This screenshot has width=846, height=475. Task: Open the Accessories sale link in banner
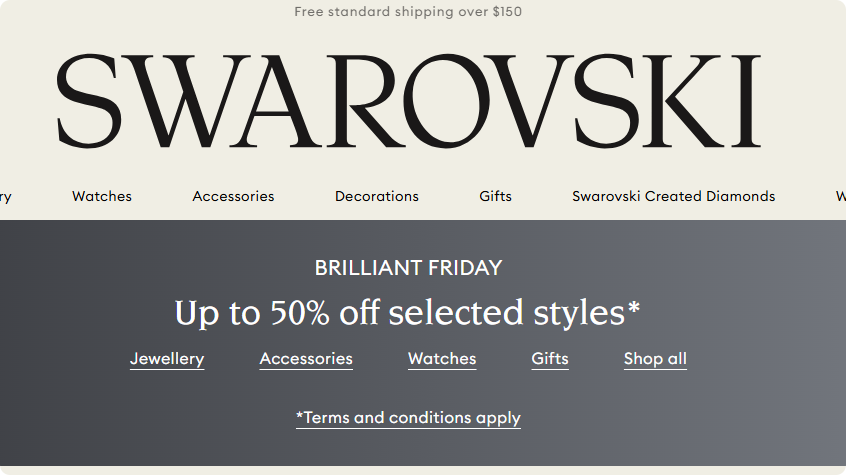(x=306, y=359)
